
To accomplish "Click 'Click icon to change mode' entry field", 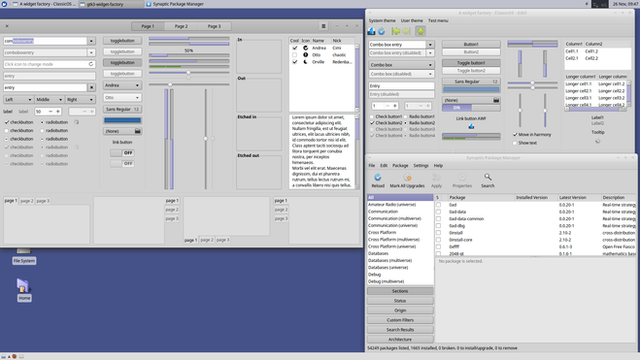I will 49,64.
